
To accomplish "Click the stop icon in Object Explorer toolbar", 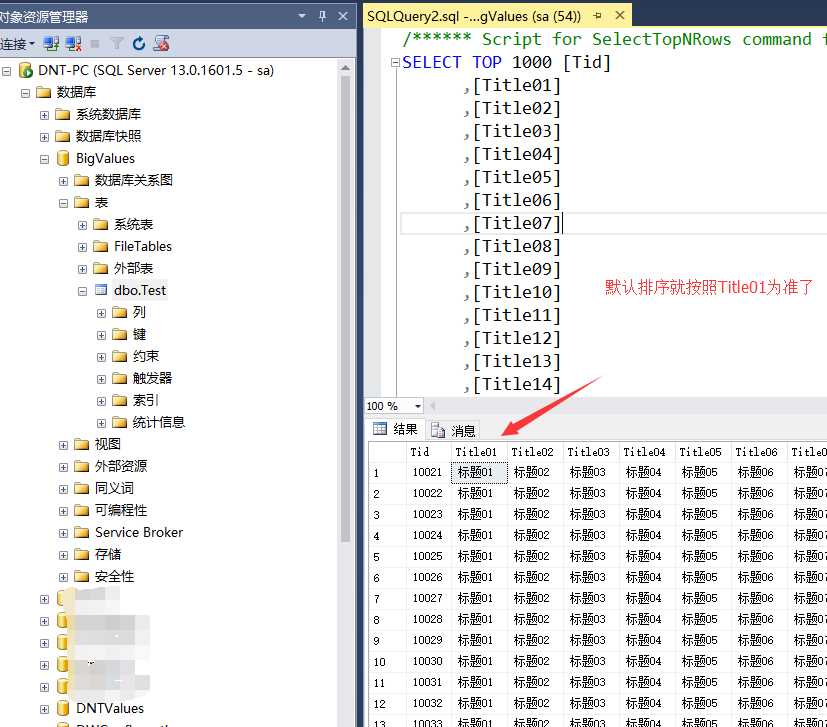I will [95, 44].
